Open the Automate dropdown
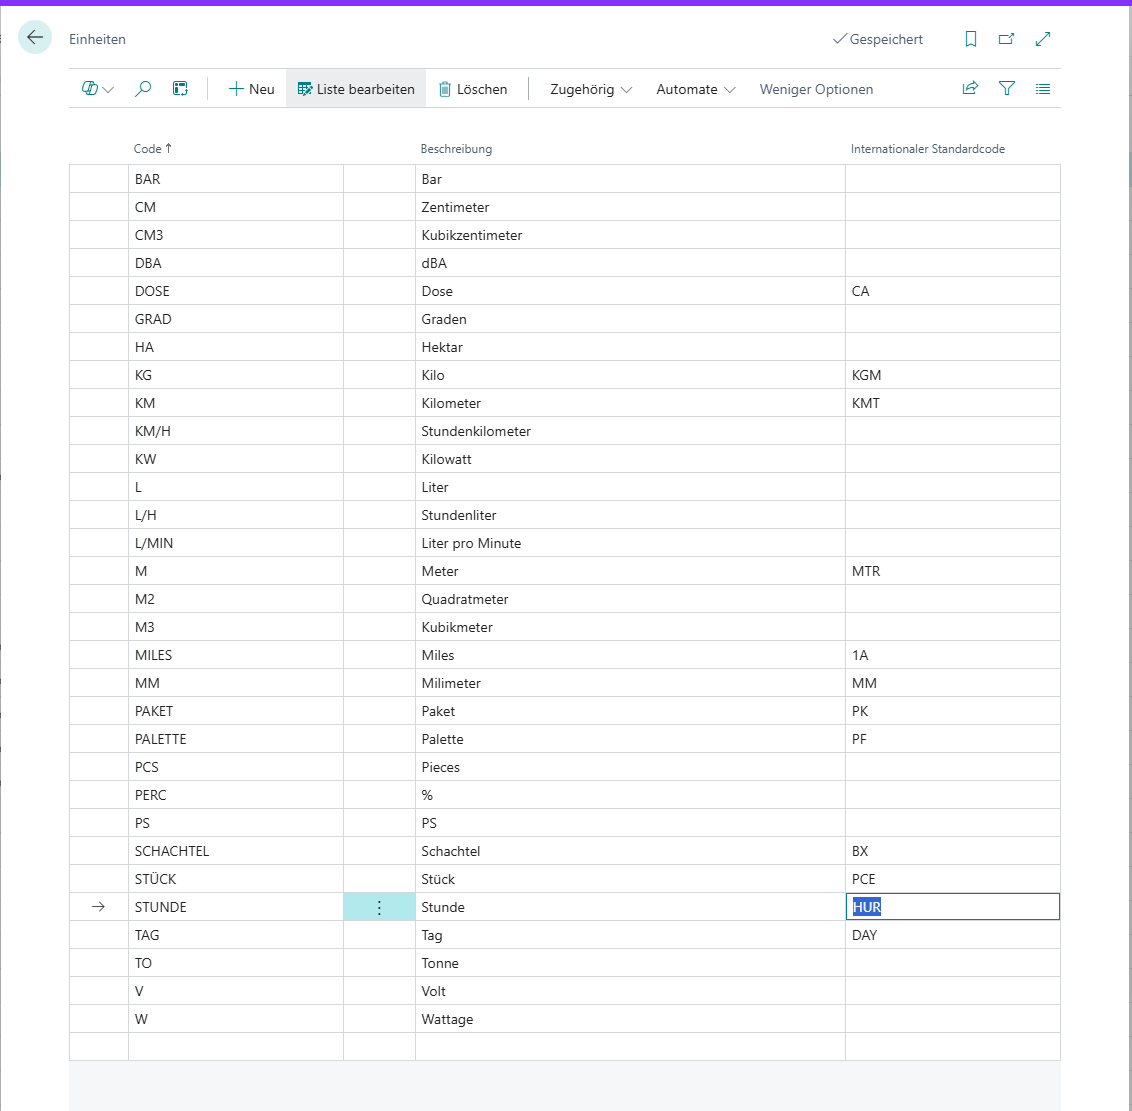The width and height of the screenshot is (1132, 1111). 694,89
